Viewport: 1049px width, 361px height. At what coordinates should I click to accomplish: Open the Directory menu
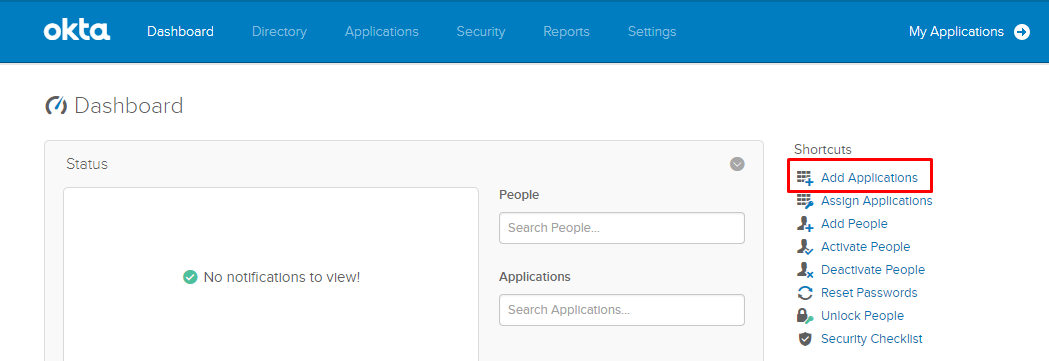click(279, 31)
